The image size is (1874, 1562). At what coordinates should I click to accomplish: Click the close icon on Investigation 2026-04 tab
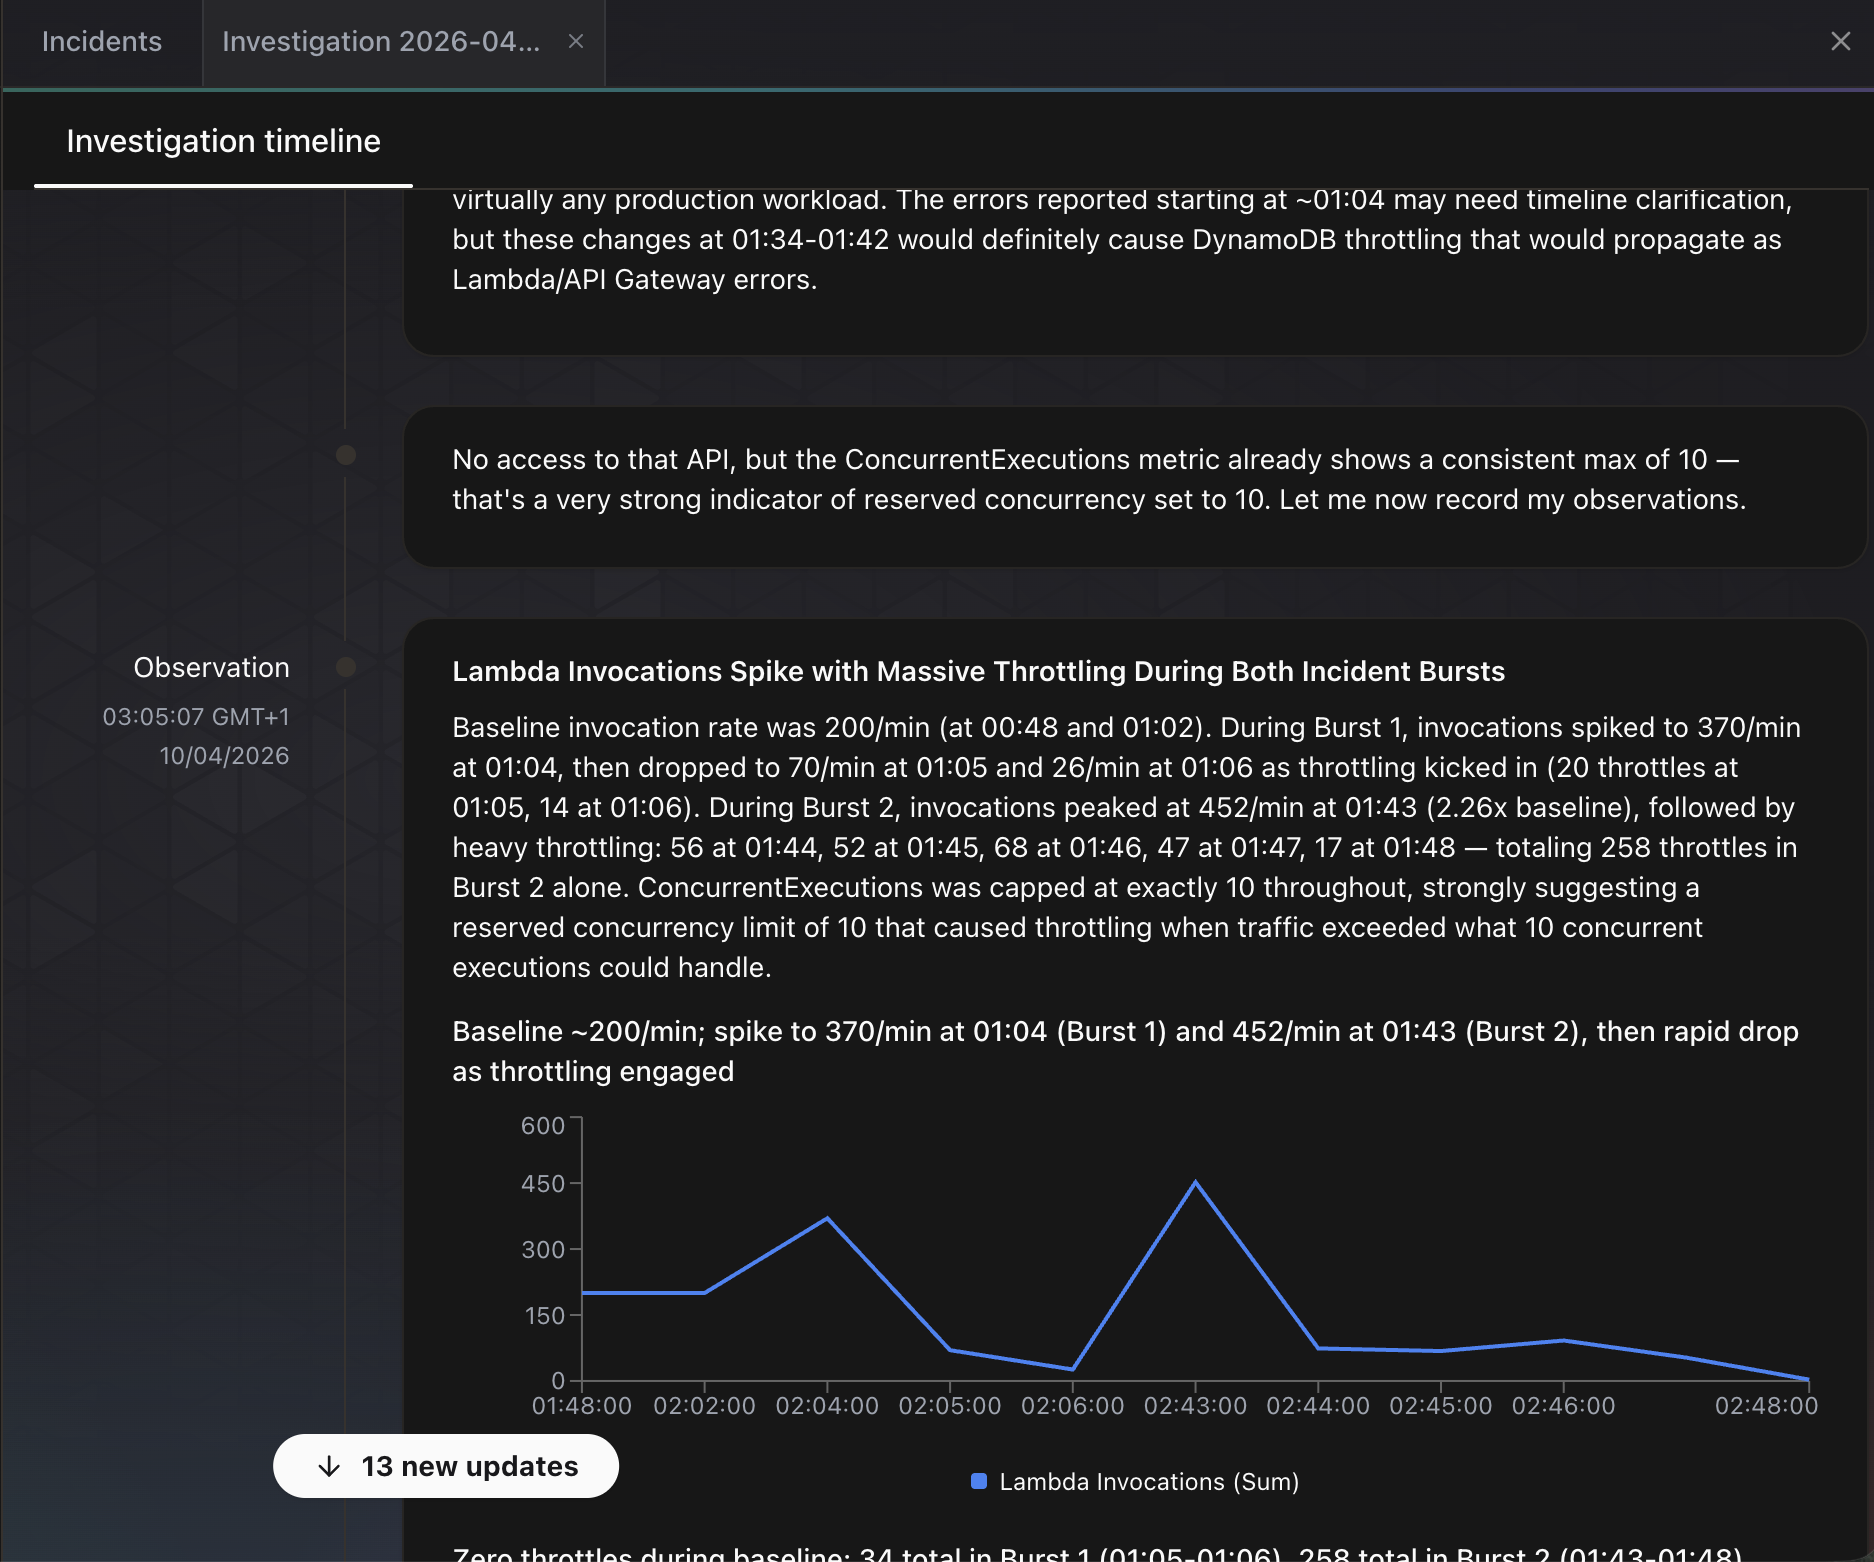click(576, 42)
